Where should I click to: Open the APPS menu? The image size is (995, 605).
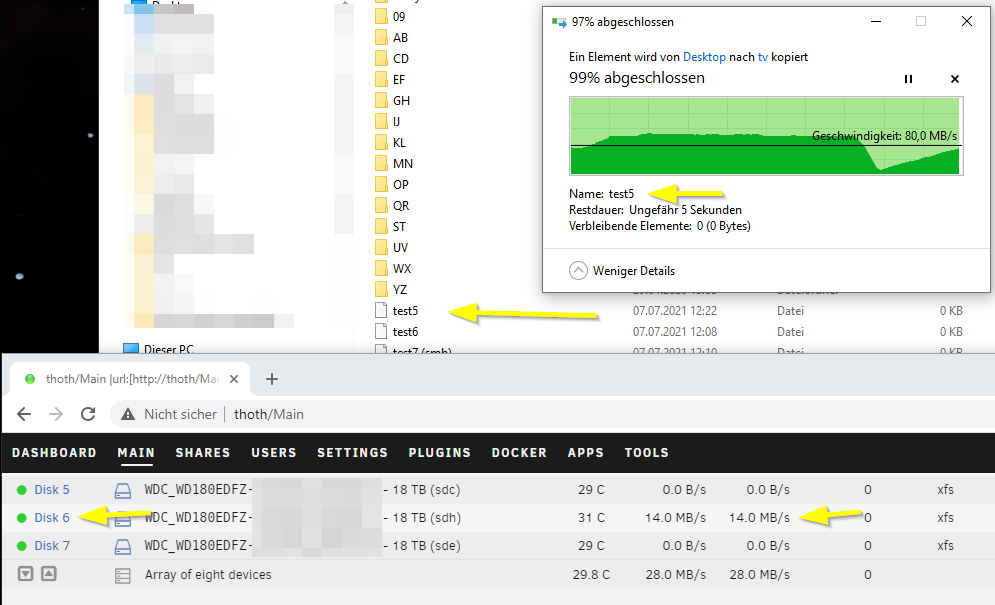coord(586,453)
